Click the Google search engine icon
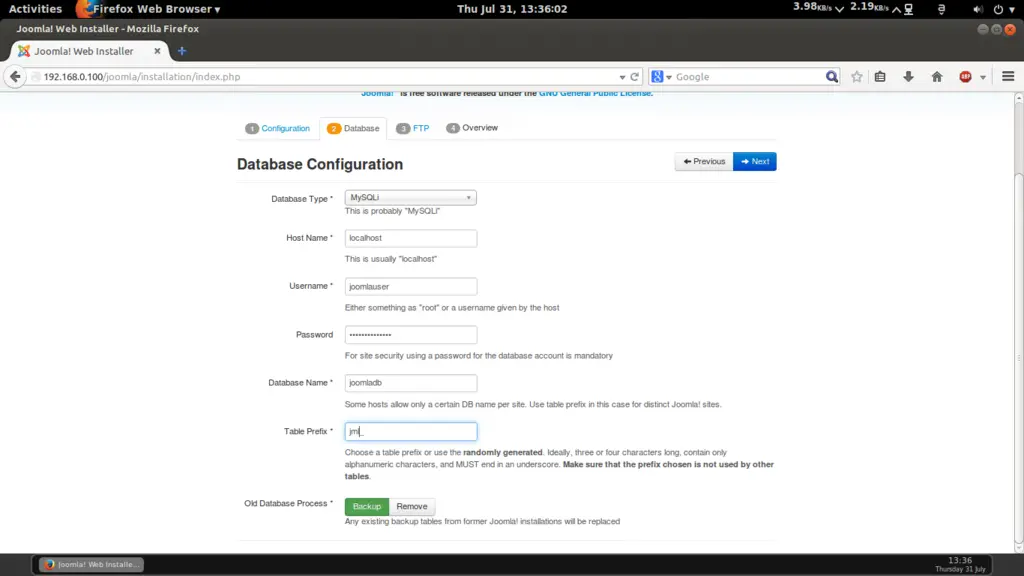 pos(658,76)
